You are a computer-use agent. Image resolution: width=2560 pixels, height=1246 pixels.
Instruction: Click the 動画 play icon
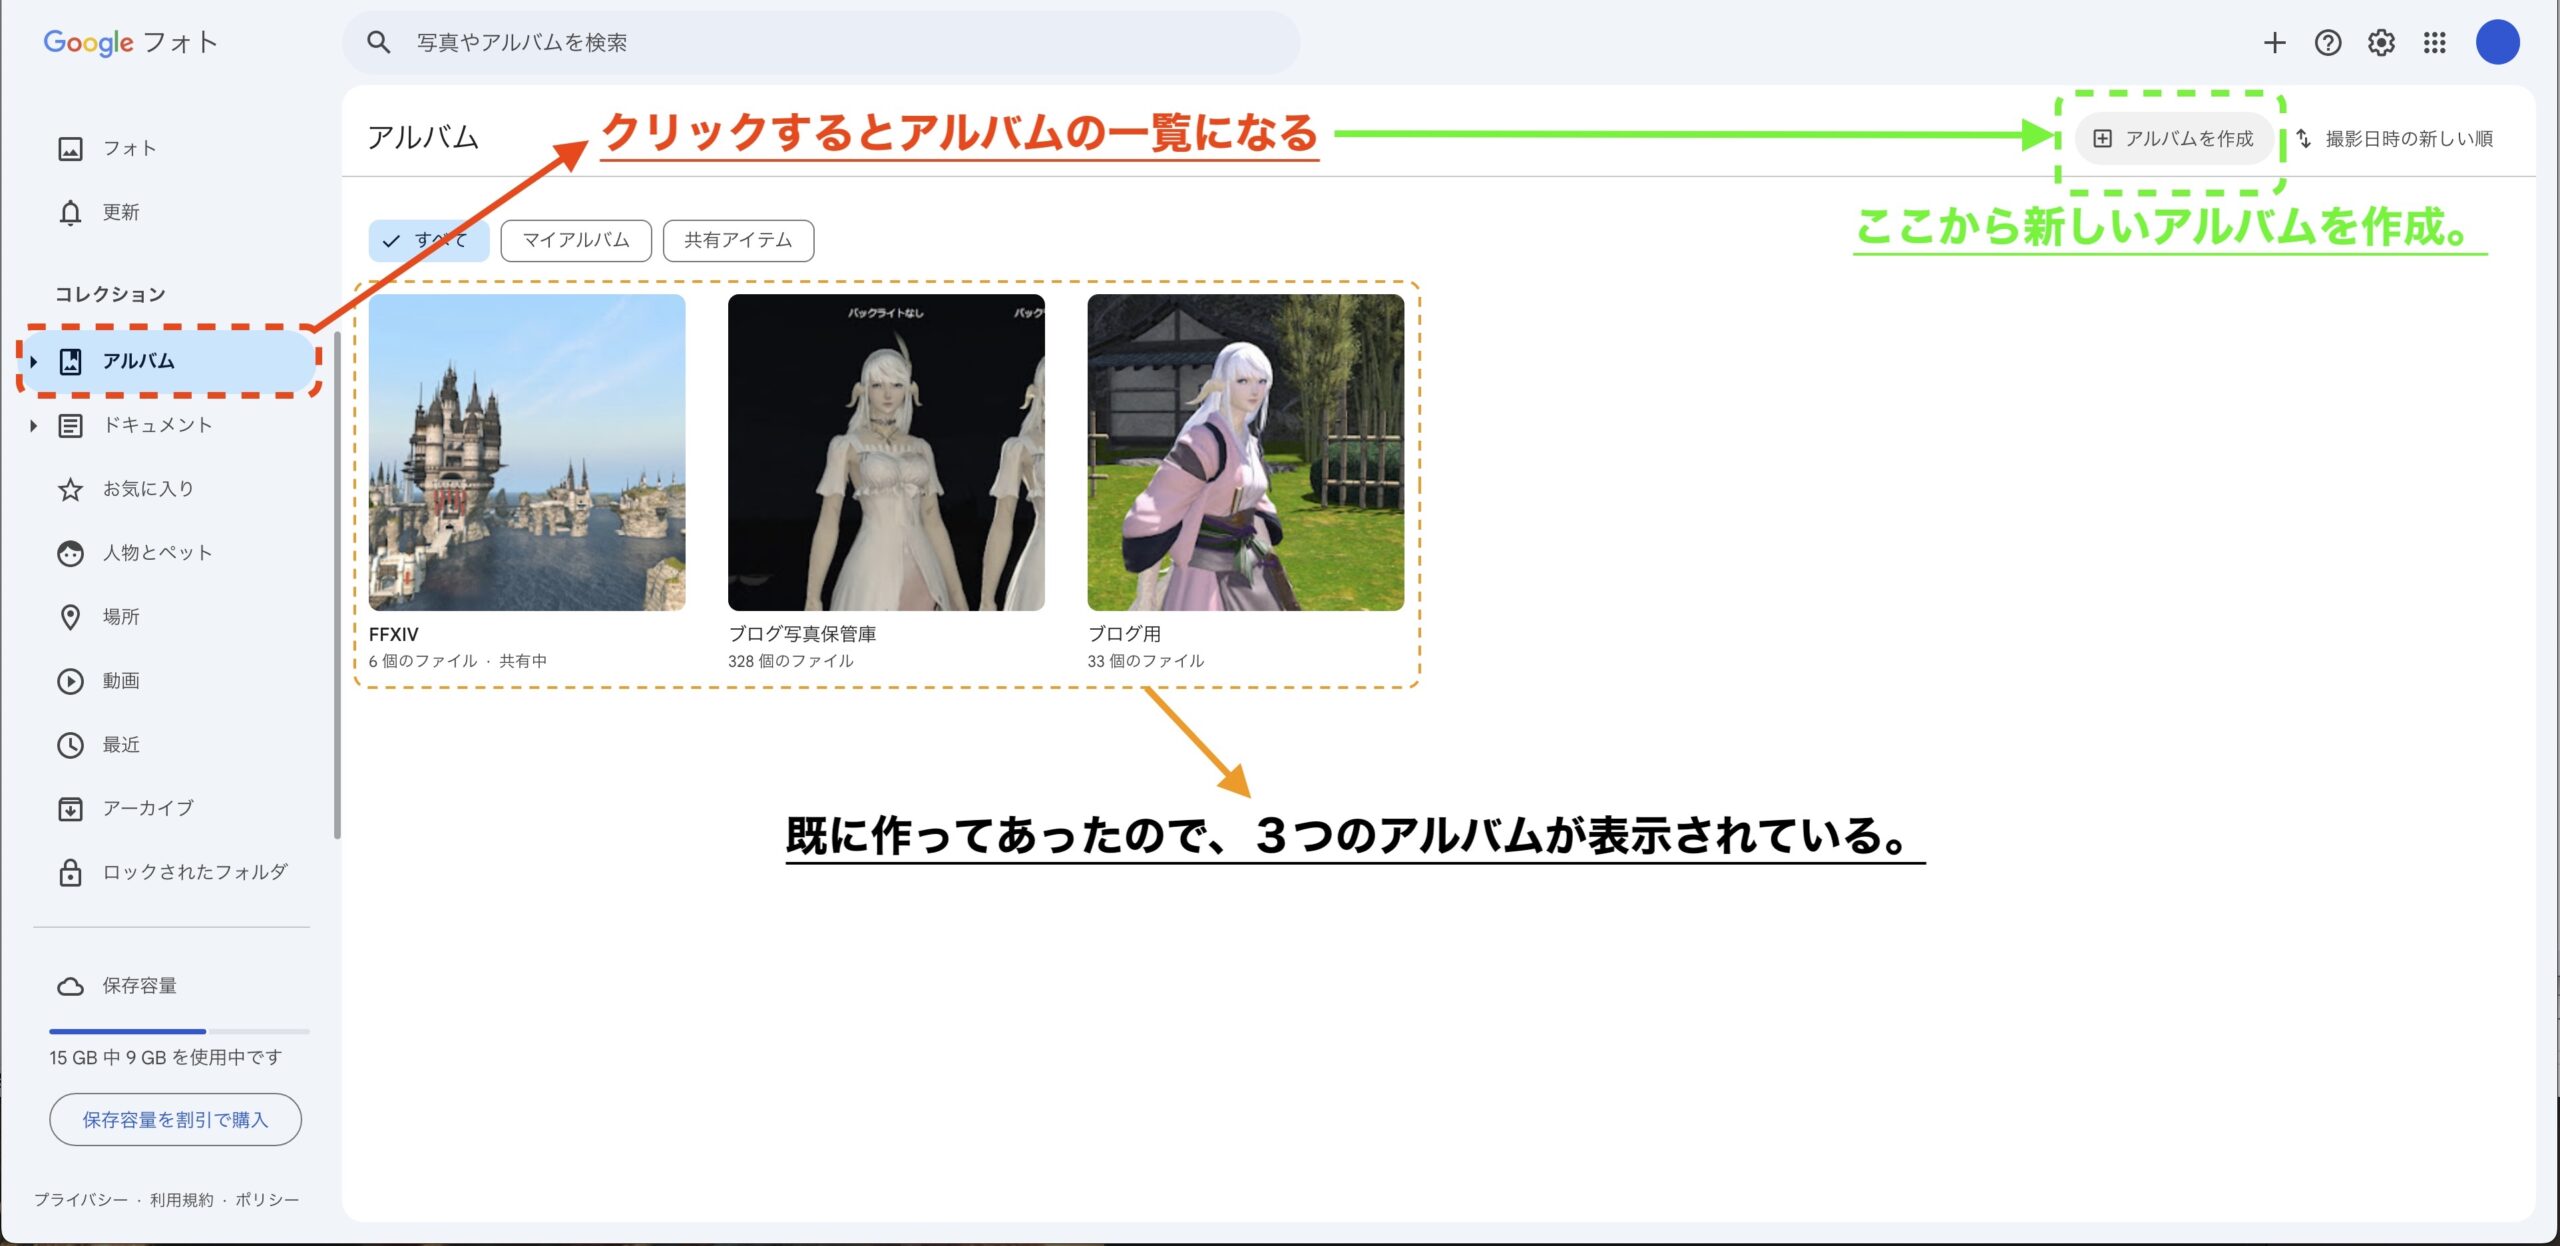point(70,681)
